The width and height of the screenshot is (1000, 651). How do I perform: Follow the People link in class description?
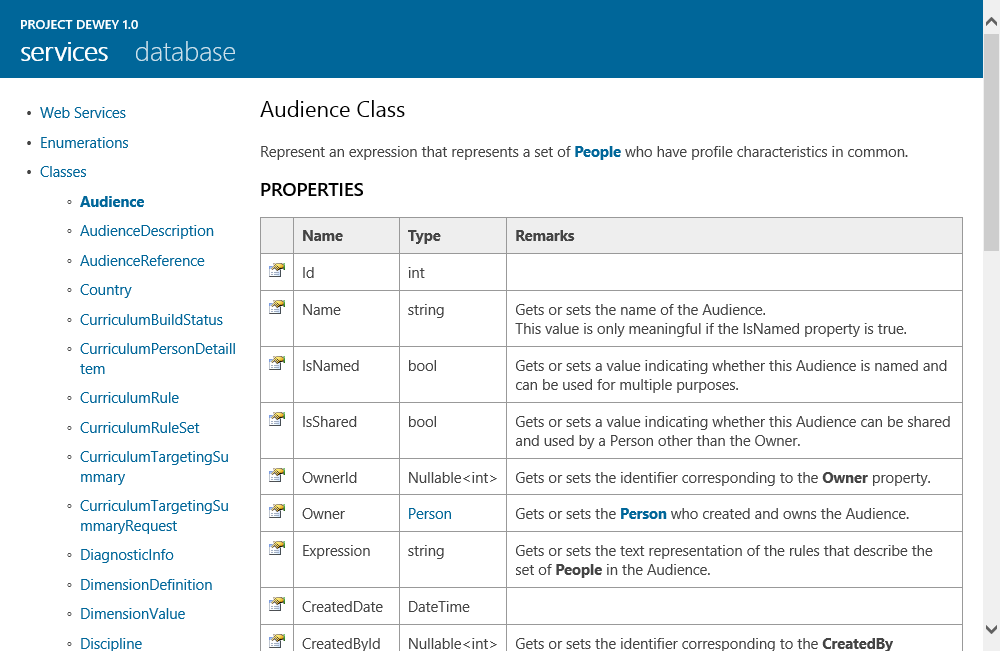pos(597,152)
